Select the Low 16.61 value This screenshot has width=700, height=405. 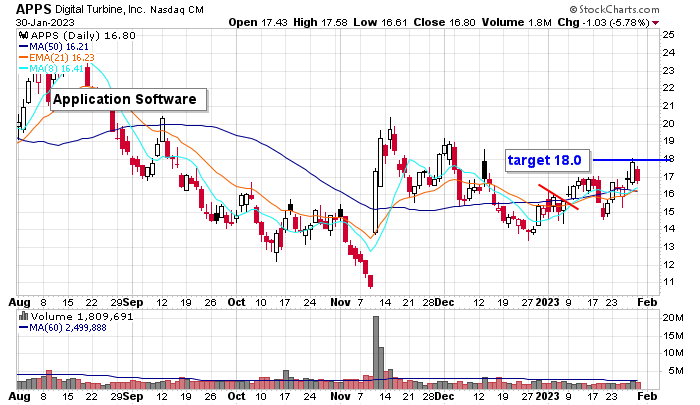coord(380,22)
